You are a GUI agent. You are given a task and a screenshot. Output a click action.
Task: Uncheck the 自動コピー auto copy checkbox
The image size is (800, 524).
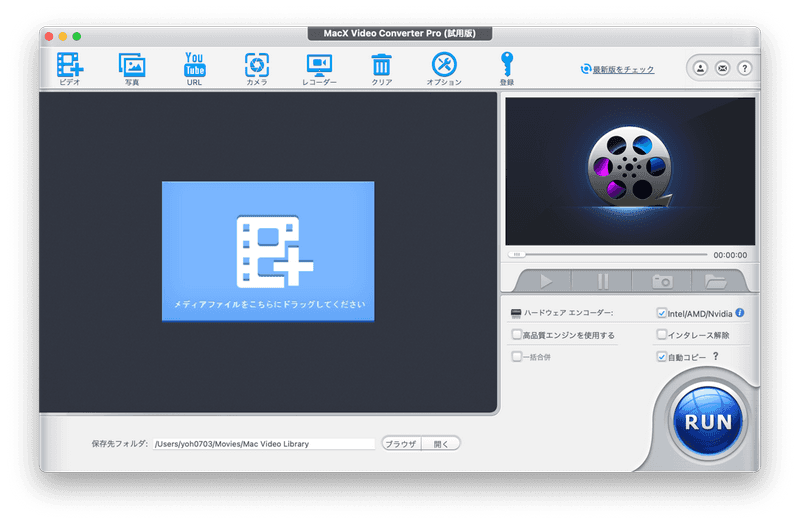click(x=661, y=356)
